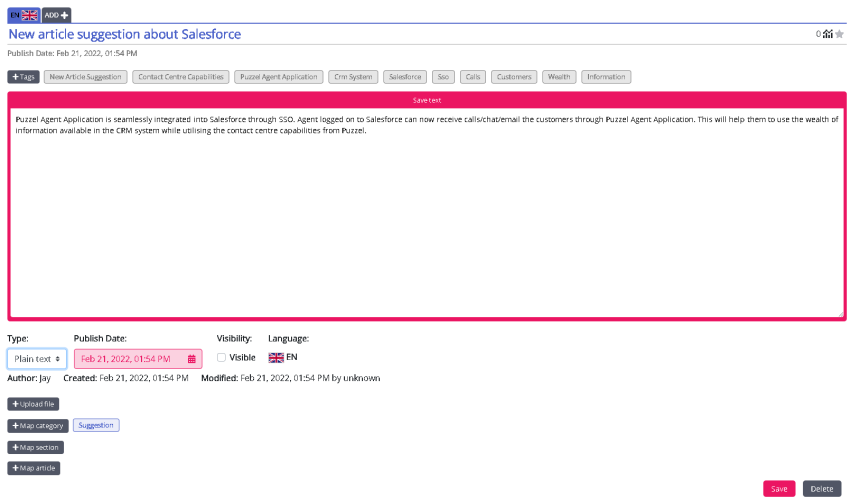The width and height of the screenshot is (851, 500).
Task: Click the Map section button
Action: point(35,447)
